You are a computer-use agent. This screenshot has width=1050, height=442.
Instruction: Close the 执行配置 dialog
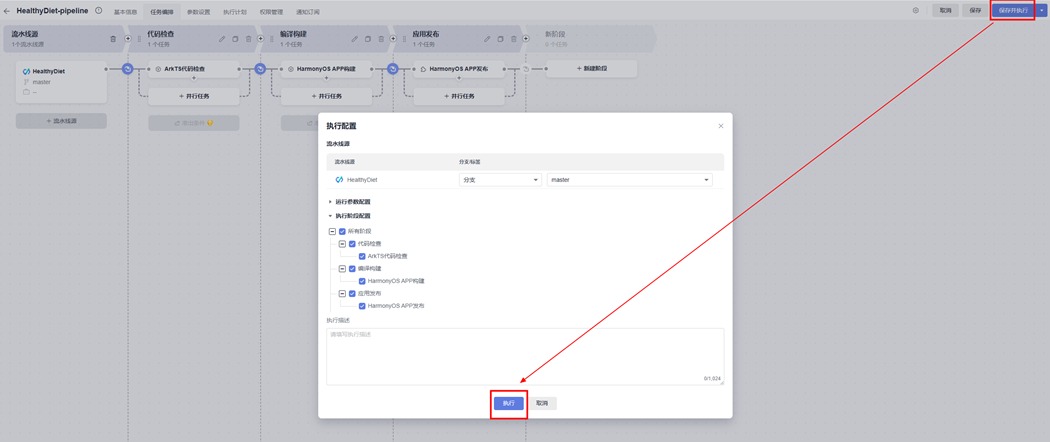click(x=721, y=126)
